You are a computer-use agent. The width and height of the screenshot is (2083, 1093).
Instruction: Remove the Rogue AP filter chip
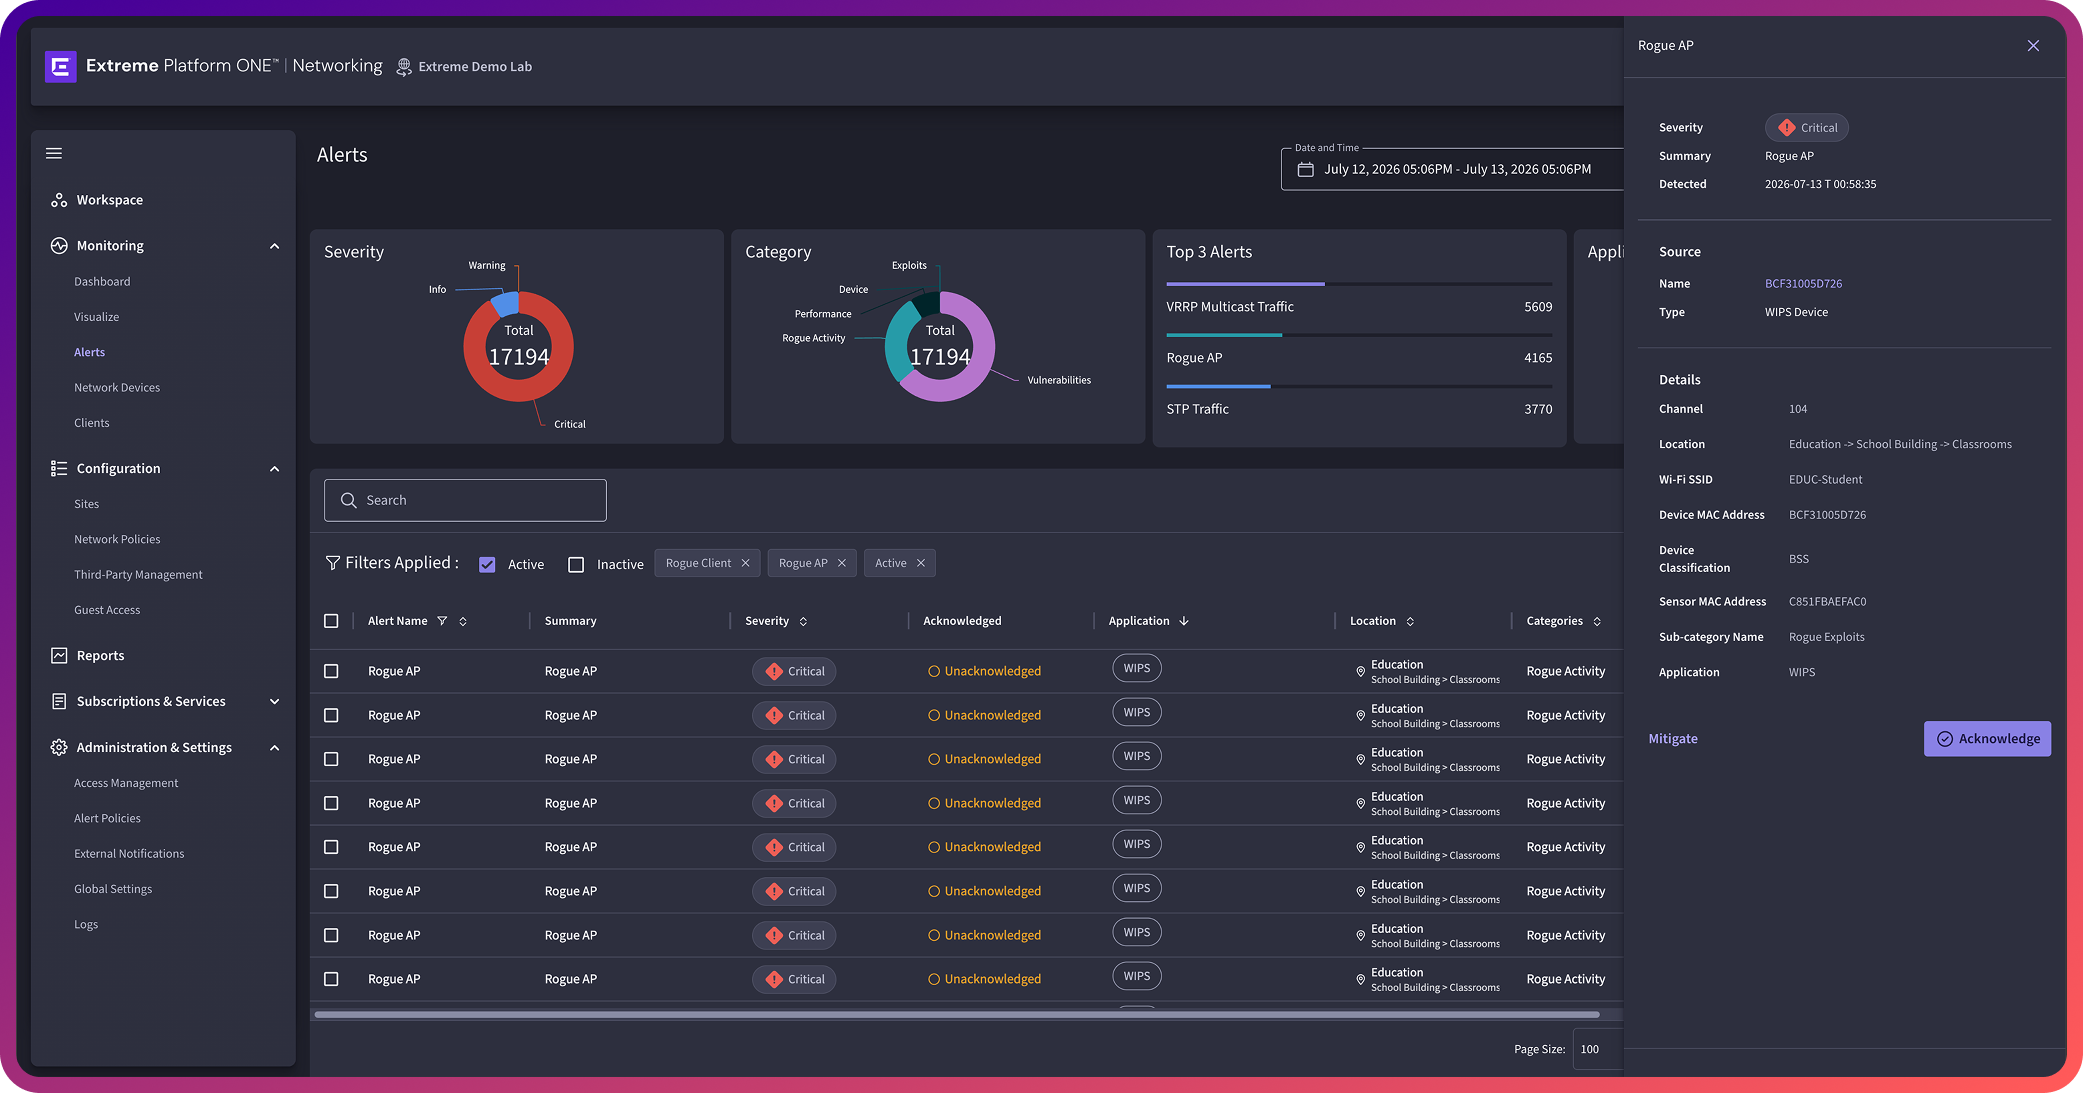pos(842,563)
